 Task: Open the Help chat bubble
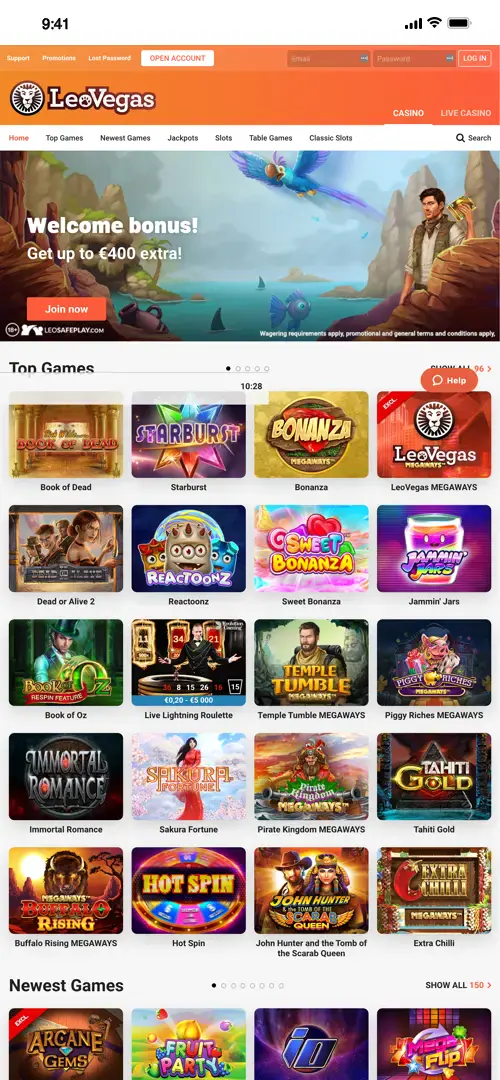coord(449,380)
